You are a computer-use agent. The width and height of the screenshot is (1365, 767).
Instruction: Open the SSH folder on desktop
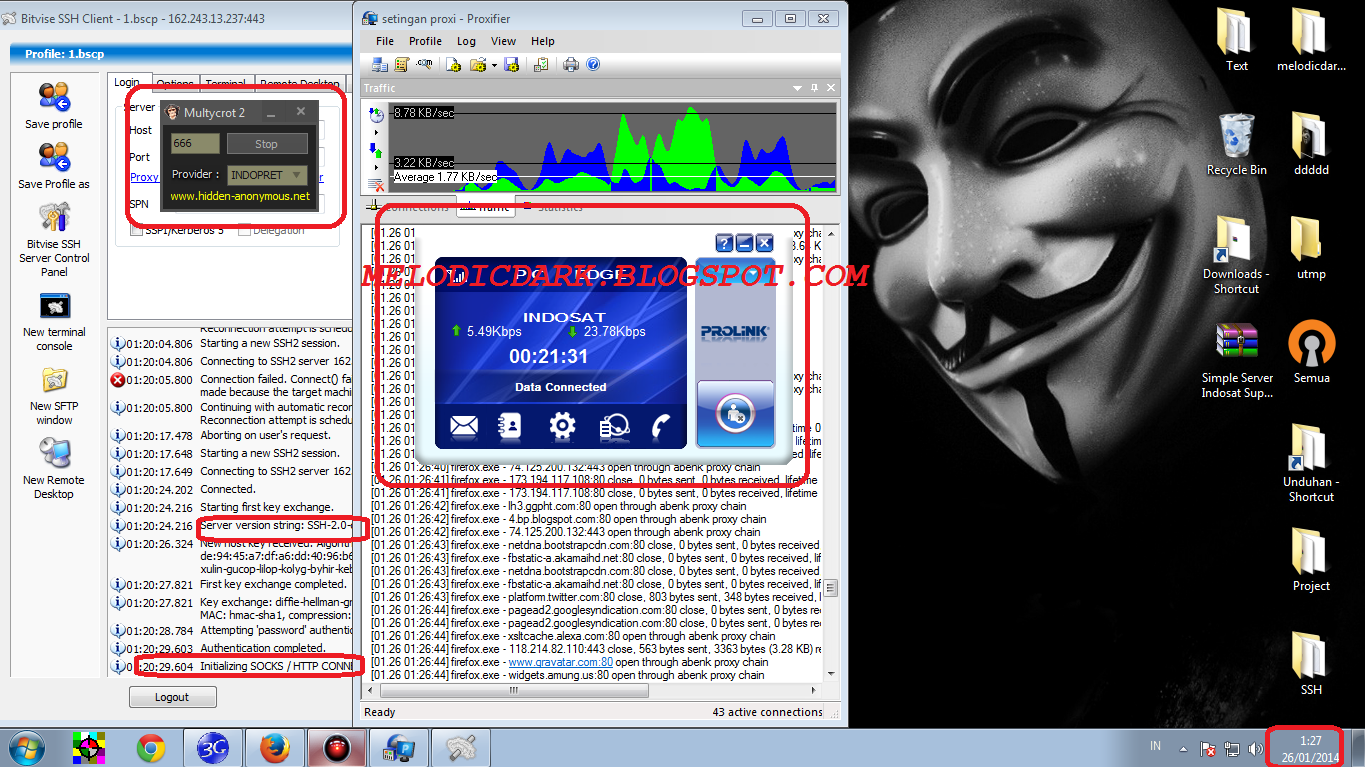(x=1311, y=664)
